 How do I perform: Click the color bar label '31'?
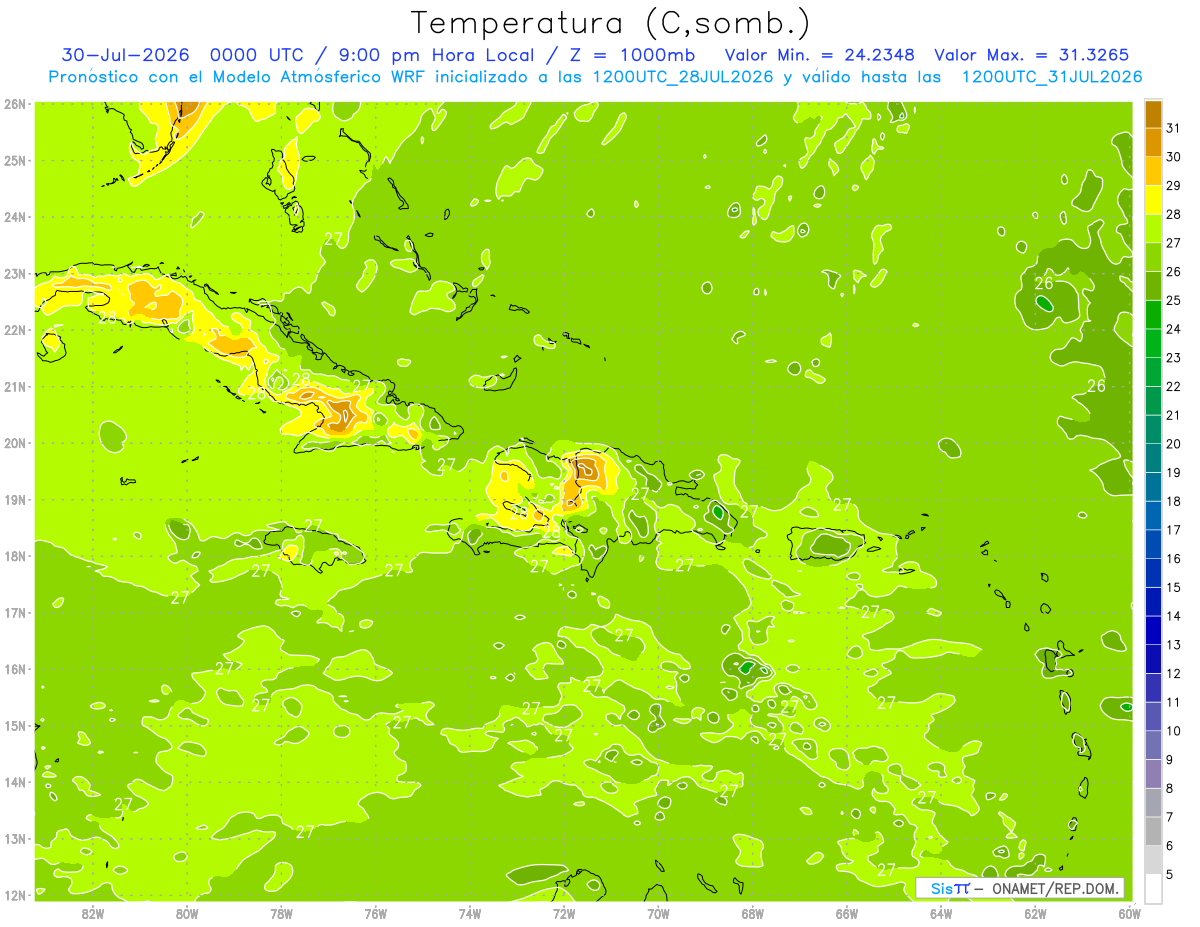pos(1174,128)
